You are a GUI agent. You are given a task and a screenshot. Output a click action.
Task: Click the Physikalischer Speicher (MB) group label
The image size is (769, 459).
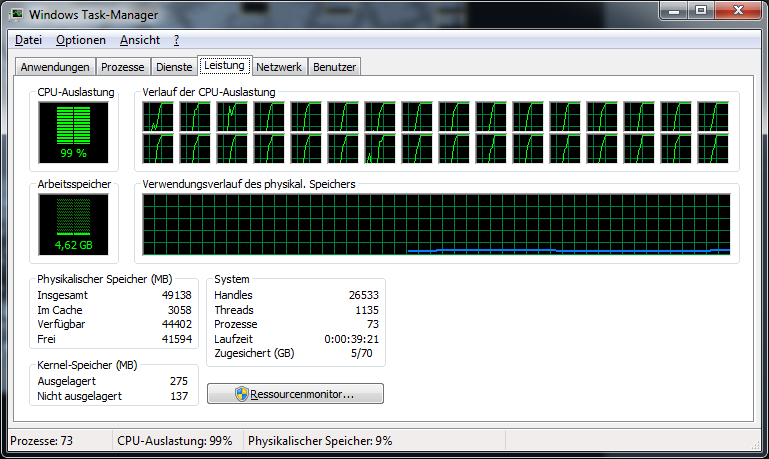click(x=104, y=279)
